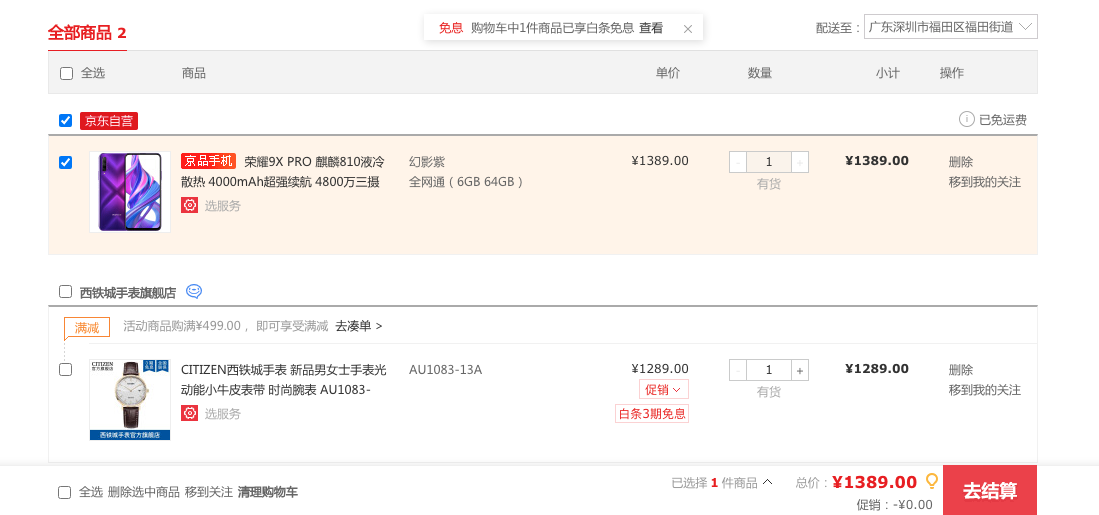The image size is (1099, 515).
Task: Open the 配送至 delivery address dropdown
Action: tap(950, 27)
